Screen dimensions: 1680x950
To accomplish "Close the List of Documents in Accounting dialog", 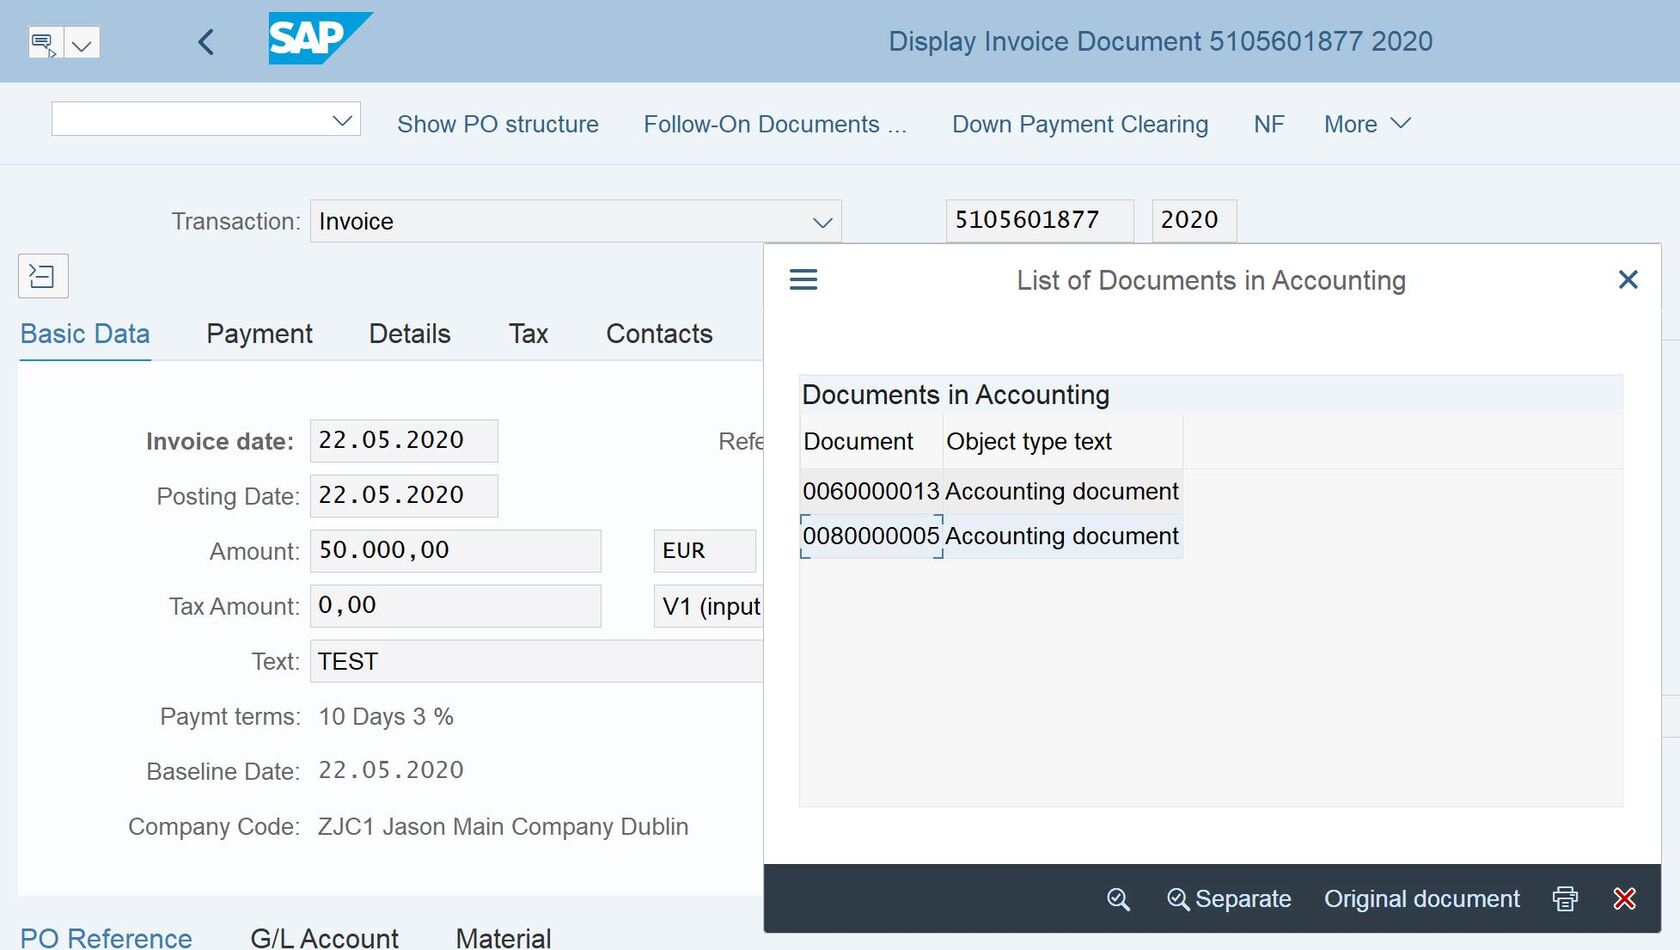I will [x=1628, y=280].
